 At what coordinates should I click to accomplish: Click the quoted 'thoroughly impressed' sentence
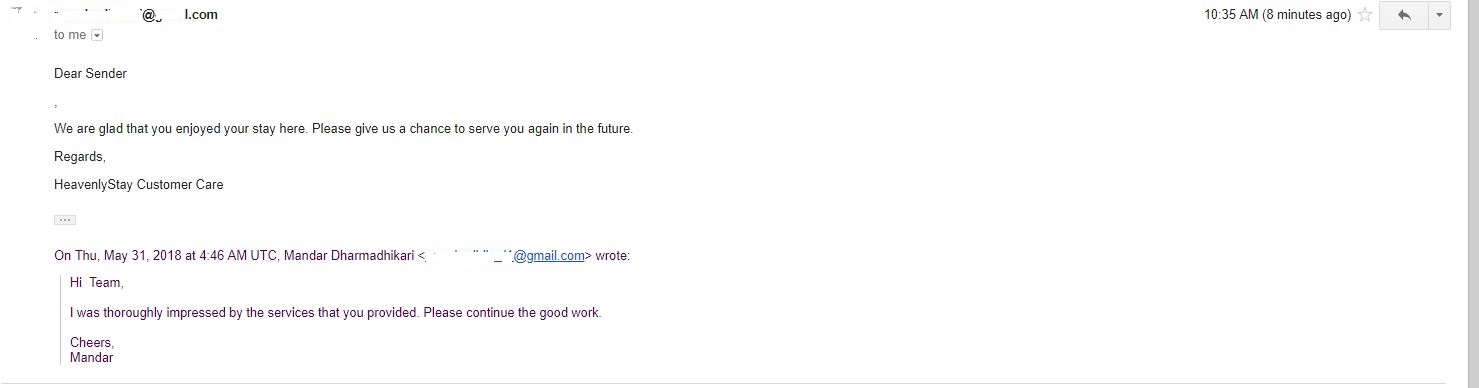coord(336,313)
